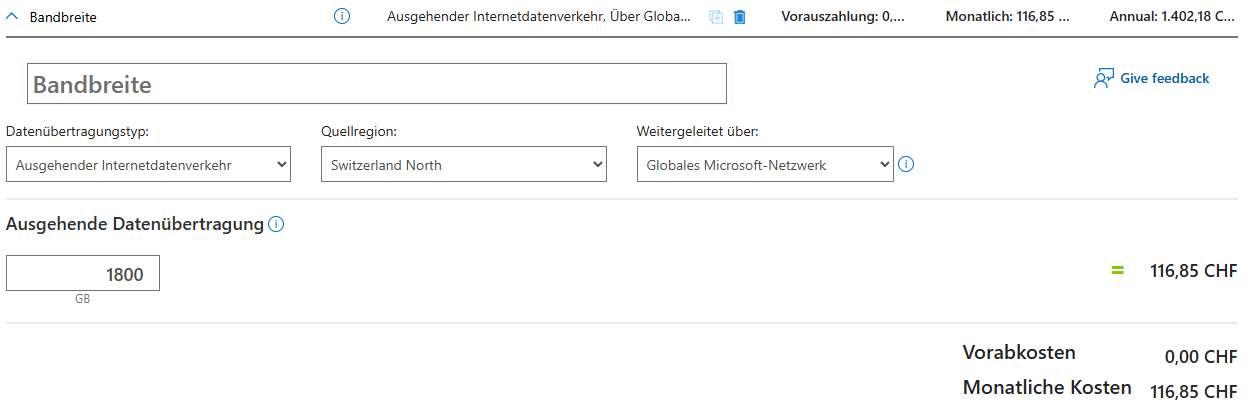Open the Quellregion dropdown showing Switzerland North
The height and width of the screenshot is (409, 1258).
point(464,165)
